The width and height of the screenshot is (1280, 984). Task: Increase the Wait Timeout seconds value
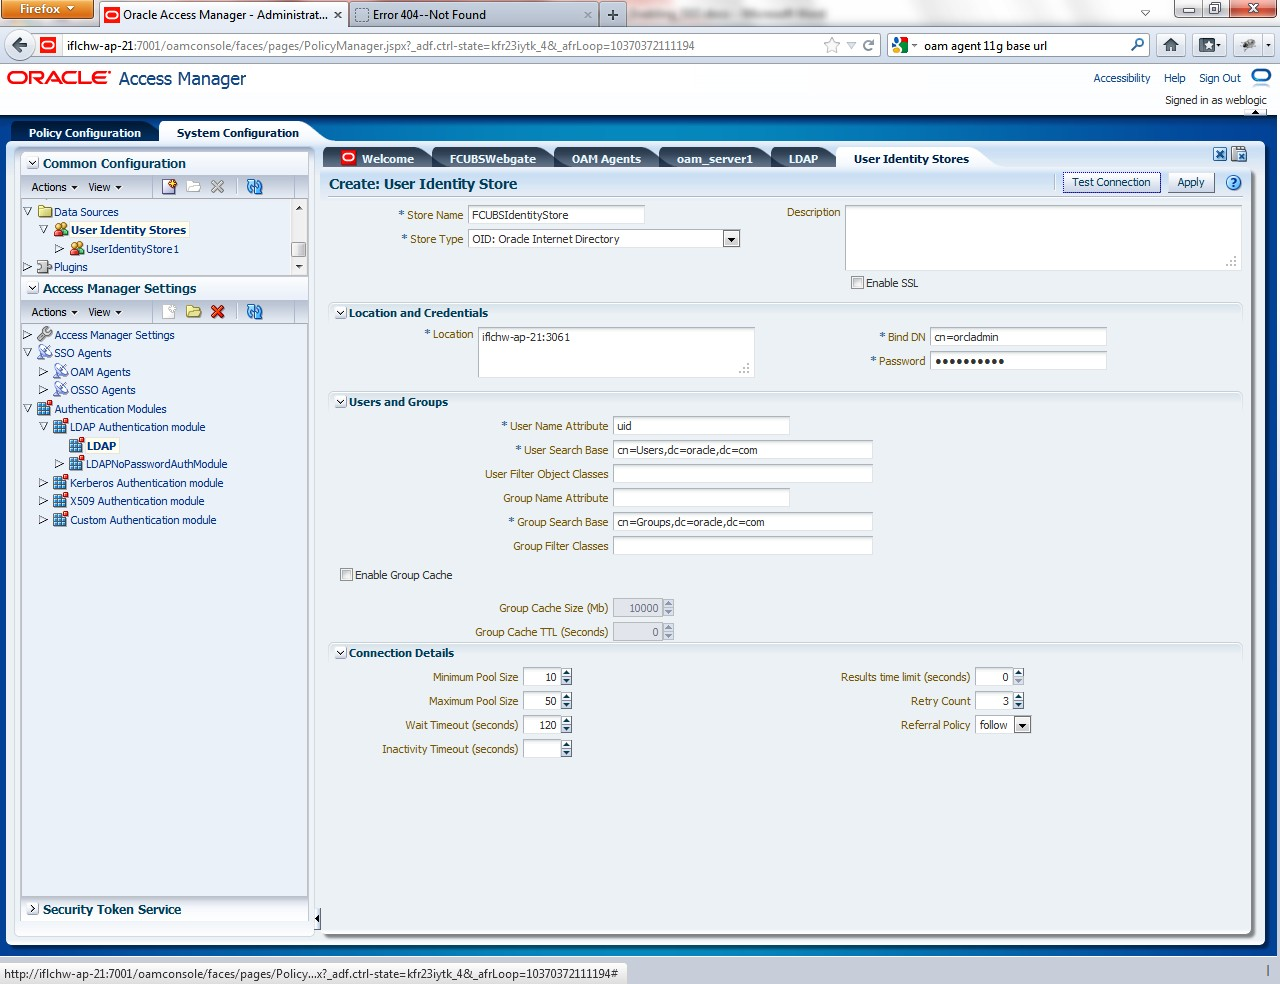pos(567,721)
